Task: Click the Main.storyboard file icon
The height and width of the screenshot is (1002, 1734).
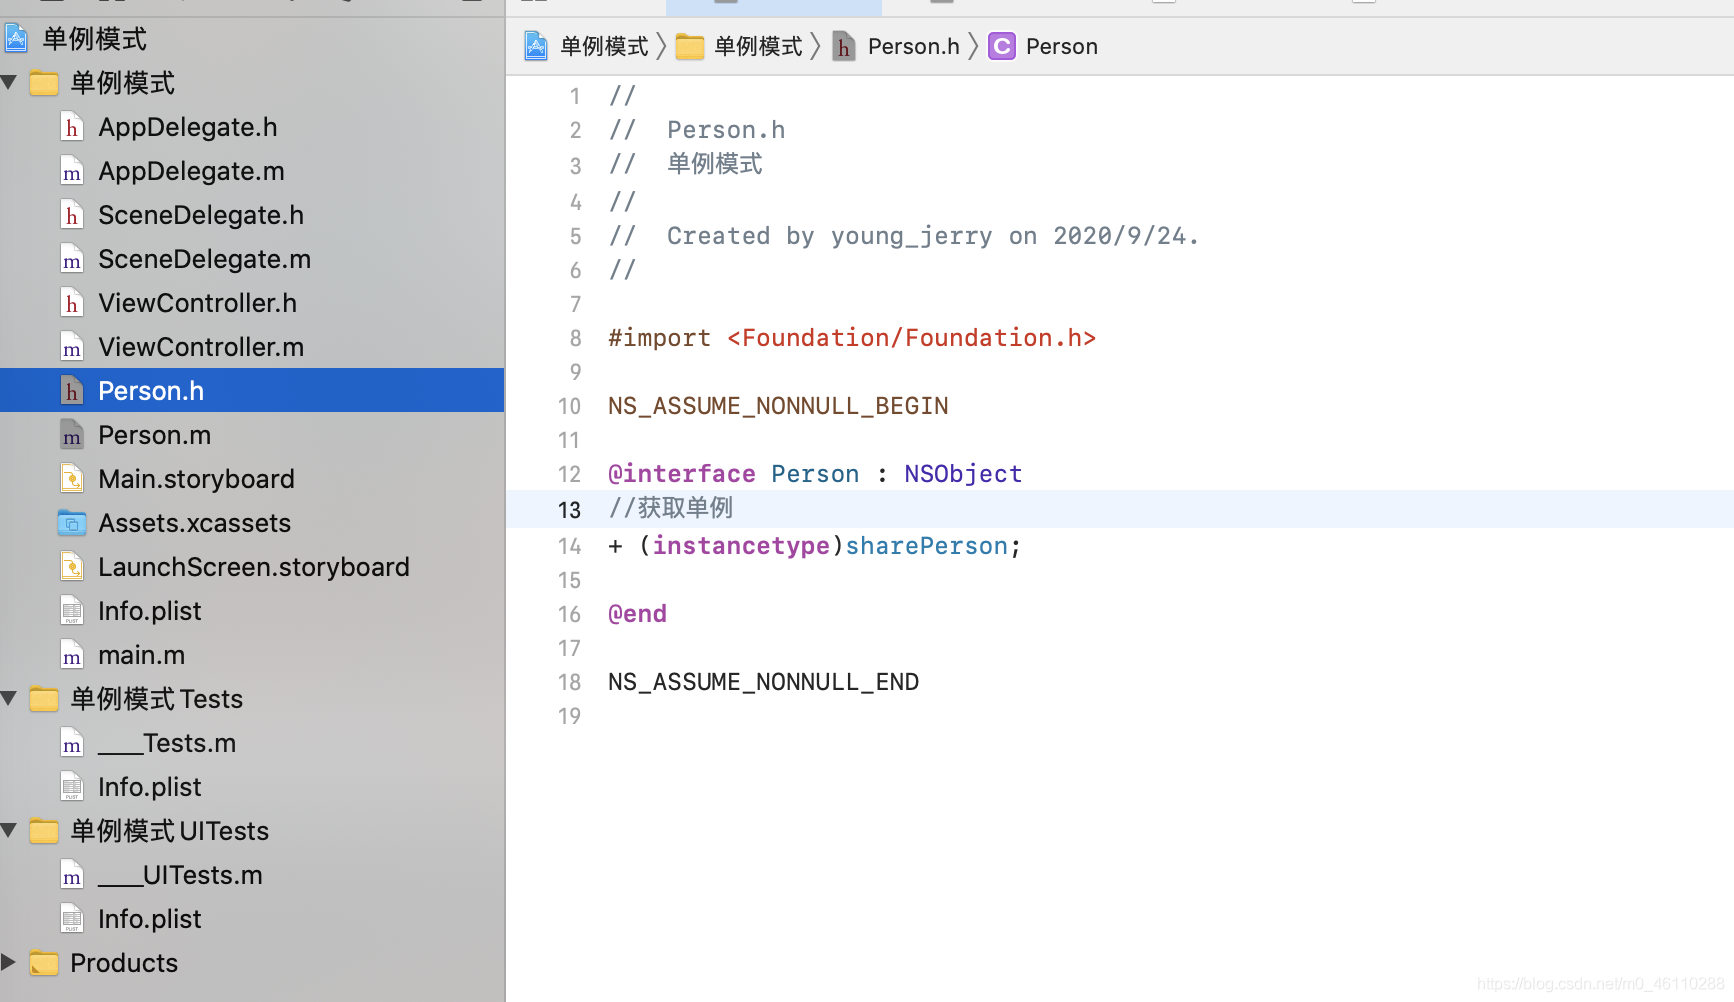Action: [72, 479]
